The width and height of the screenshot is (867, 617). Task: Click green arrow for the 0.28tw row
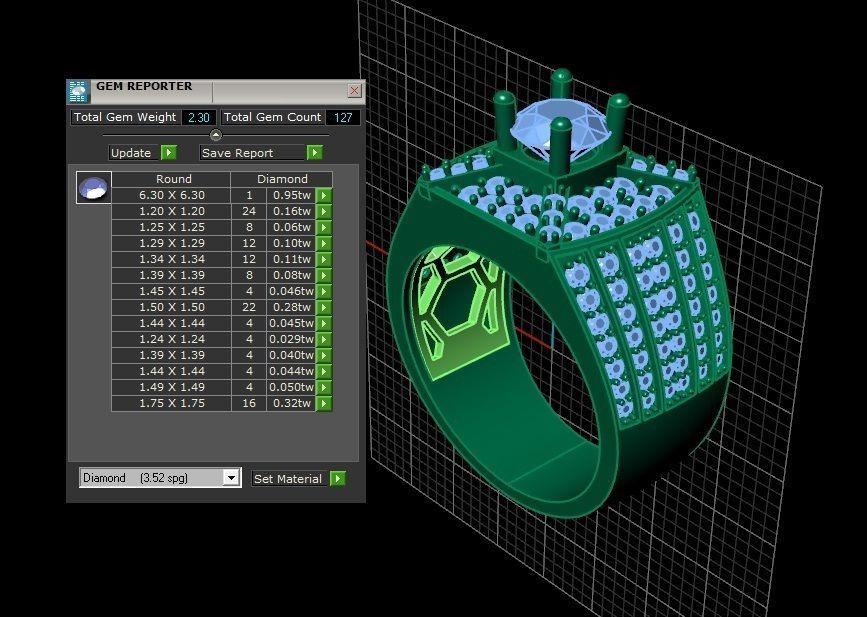pyautogui.click(x=324, y=307)
